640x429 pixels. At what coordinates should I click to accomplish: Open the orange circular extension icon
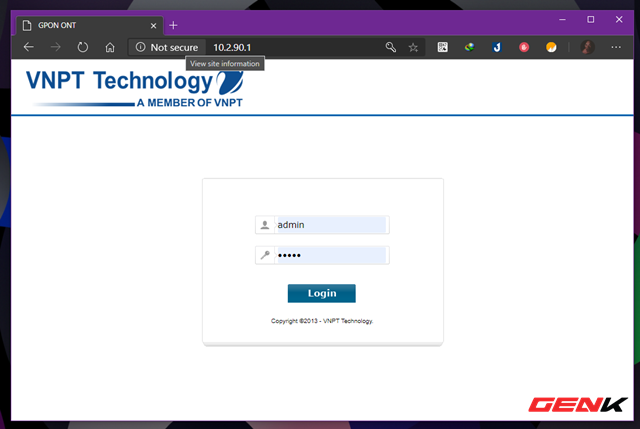(551, 47)
